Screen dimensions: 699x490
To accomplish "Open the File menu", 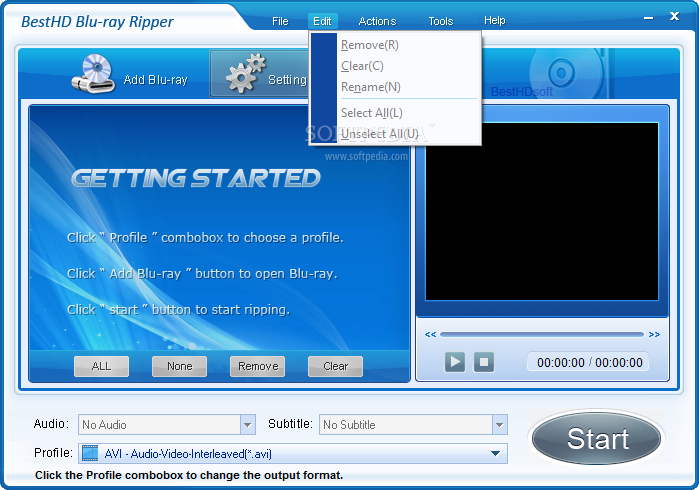I will coord(280,21).
